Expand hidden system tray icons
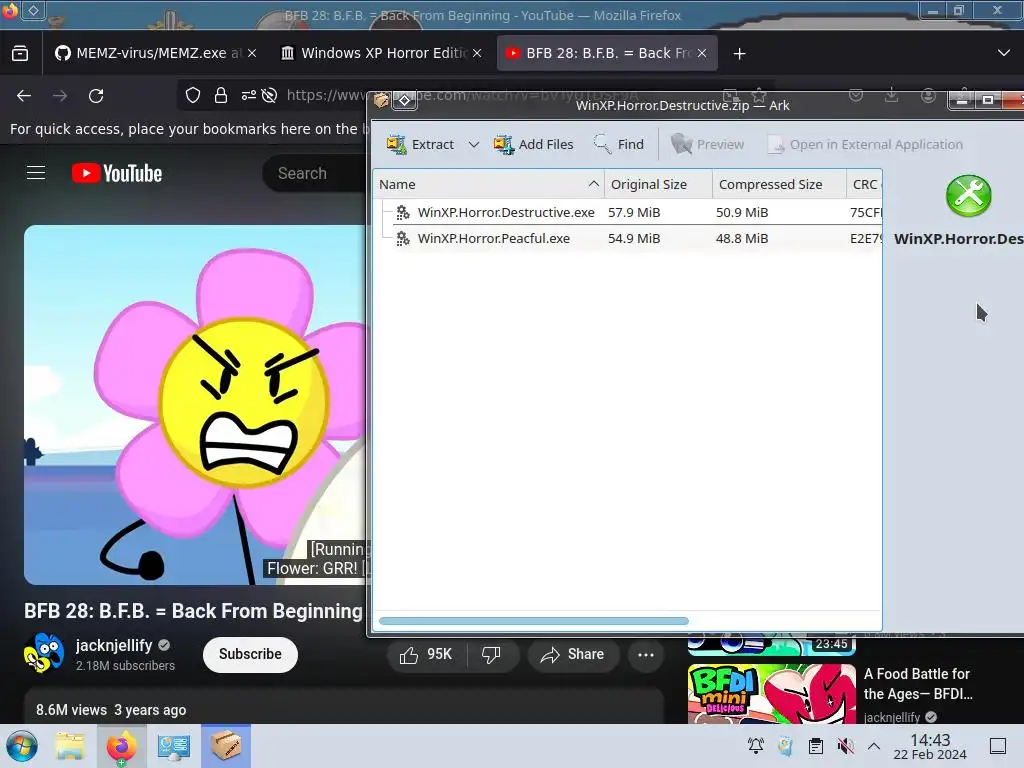 tap(874, 746)
